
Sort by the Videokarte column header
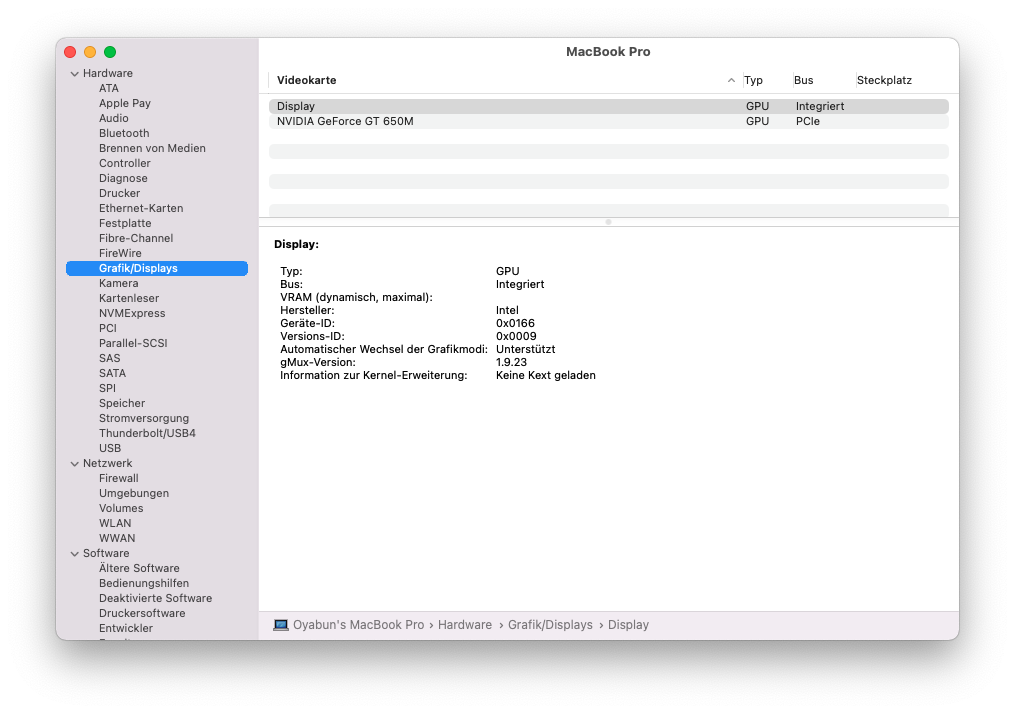tap(306, 80)
